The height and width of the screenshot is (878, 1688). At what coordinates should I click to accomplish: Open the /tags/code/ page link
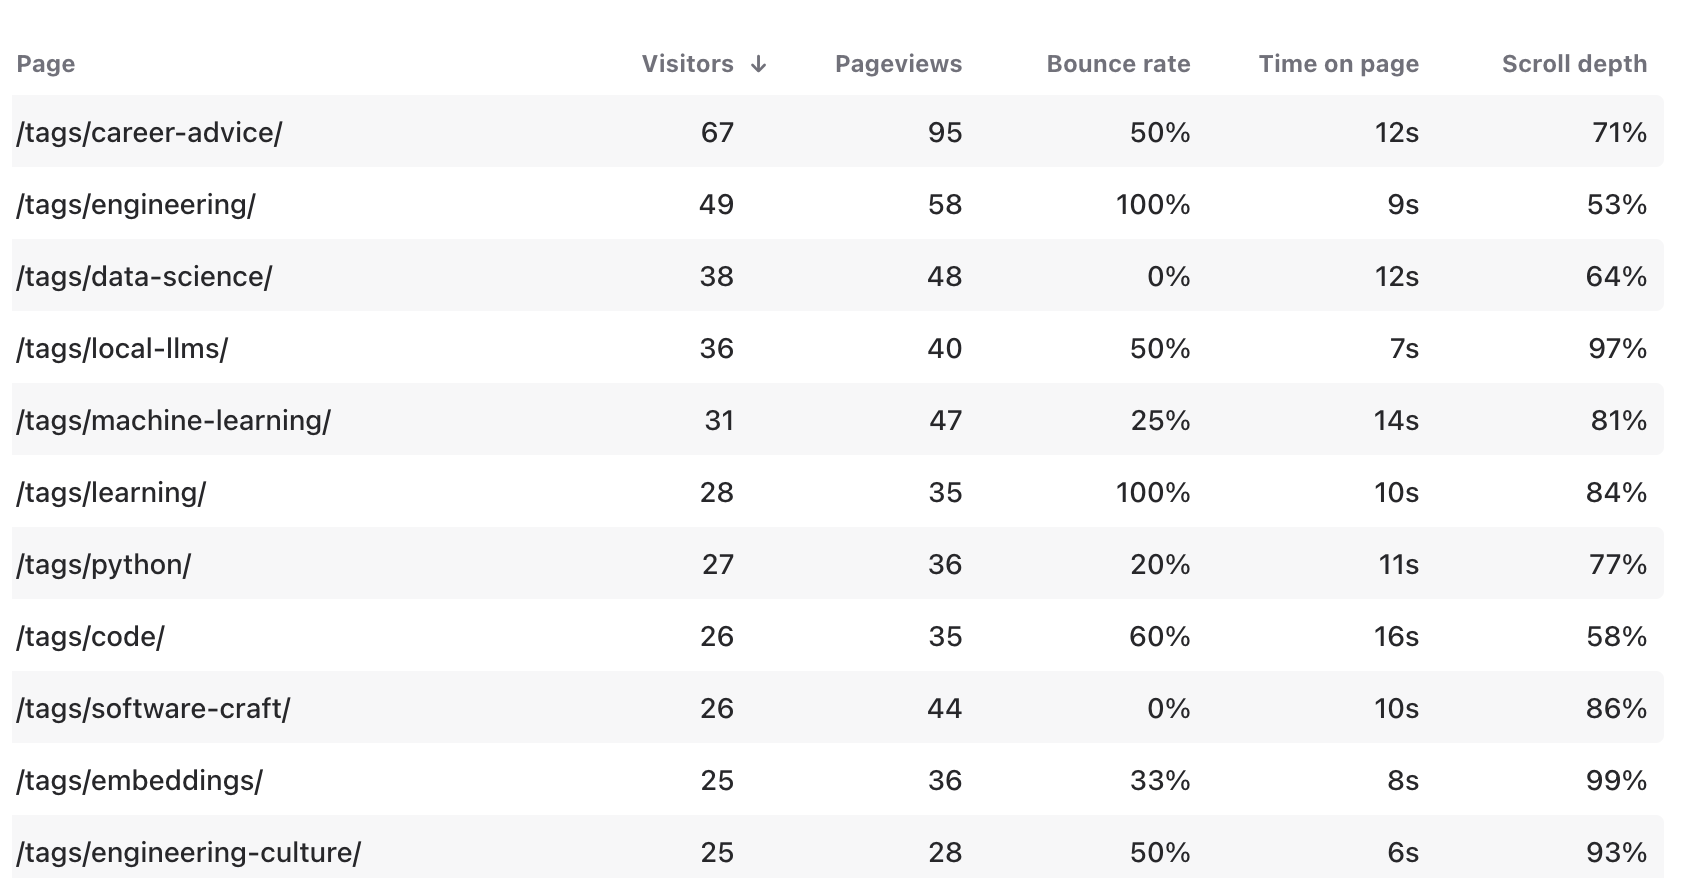pyautogui.click(x=90, y=636)
